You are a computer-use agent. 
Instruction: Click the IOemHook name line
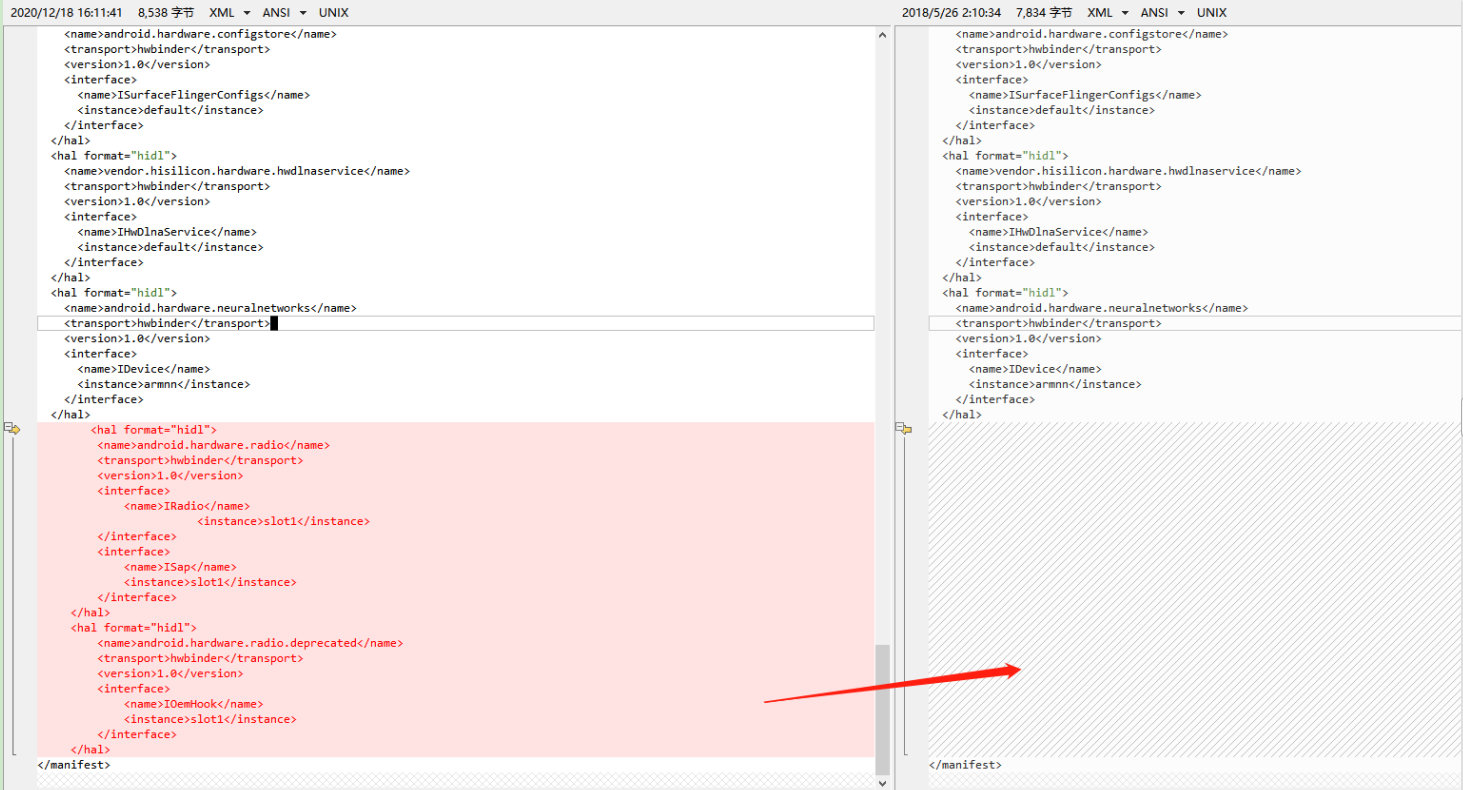(x=194, y=704)
